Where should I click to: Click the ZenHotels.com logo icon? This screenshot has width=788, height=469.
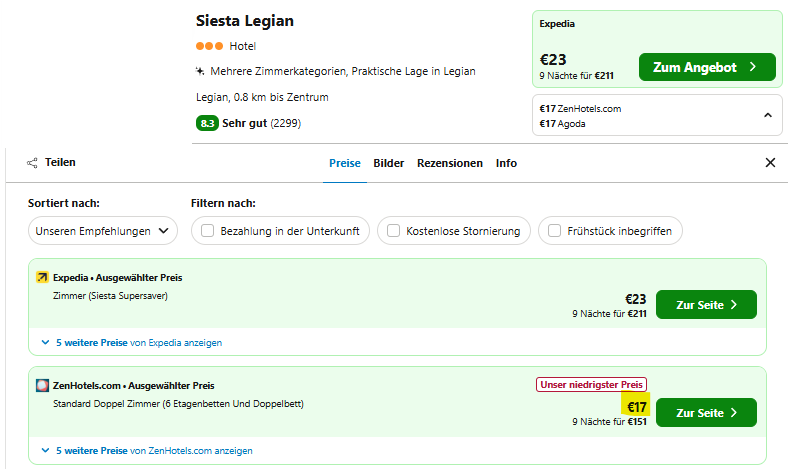[x=42, y=386]
